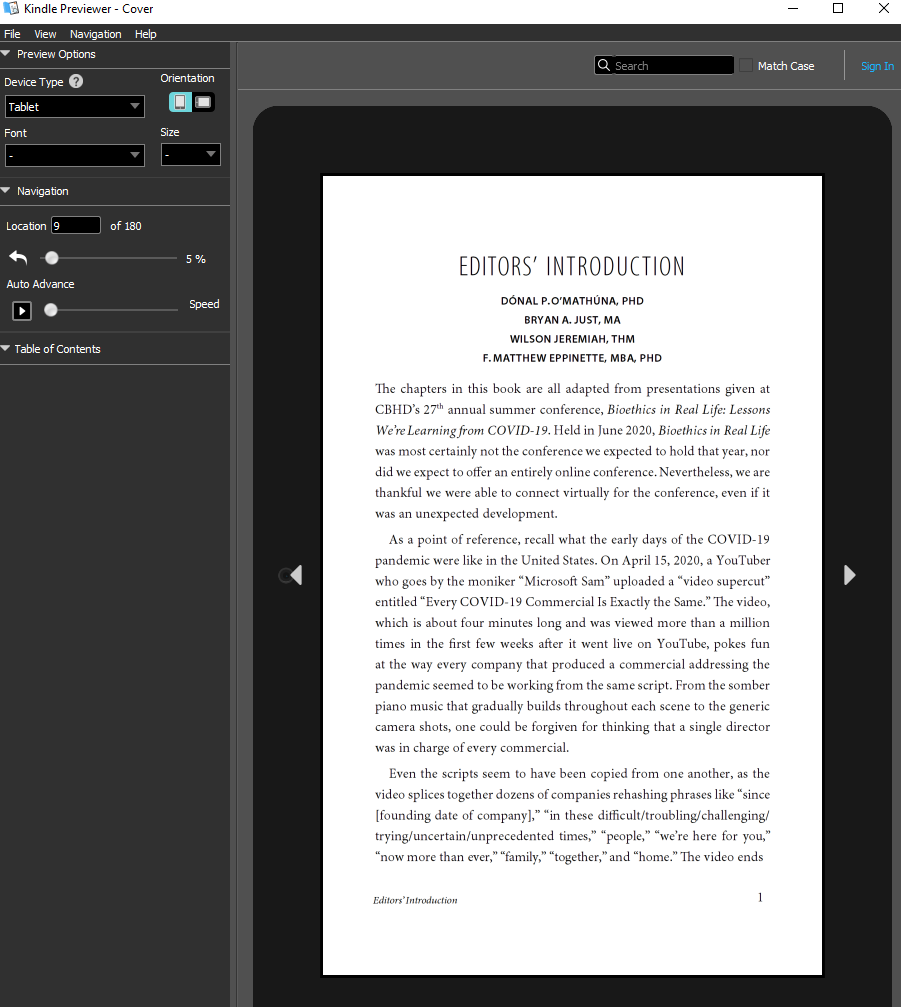901x1007 pixels.
Task: Collapse the Preview Options section
Action: 6,54
